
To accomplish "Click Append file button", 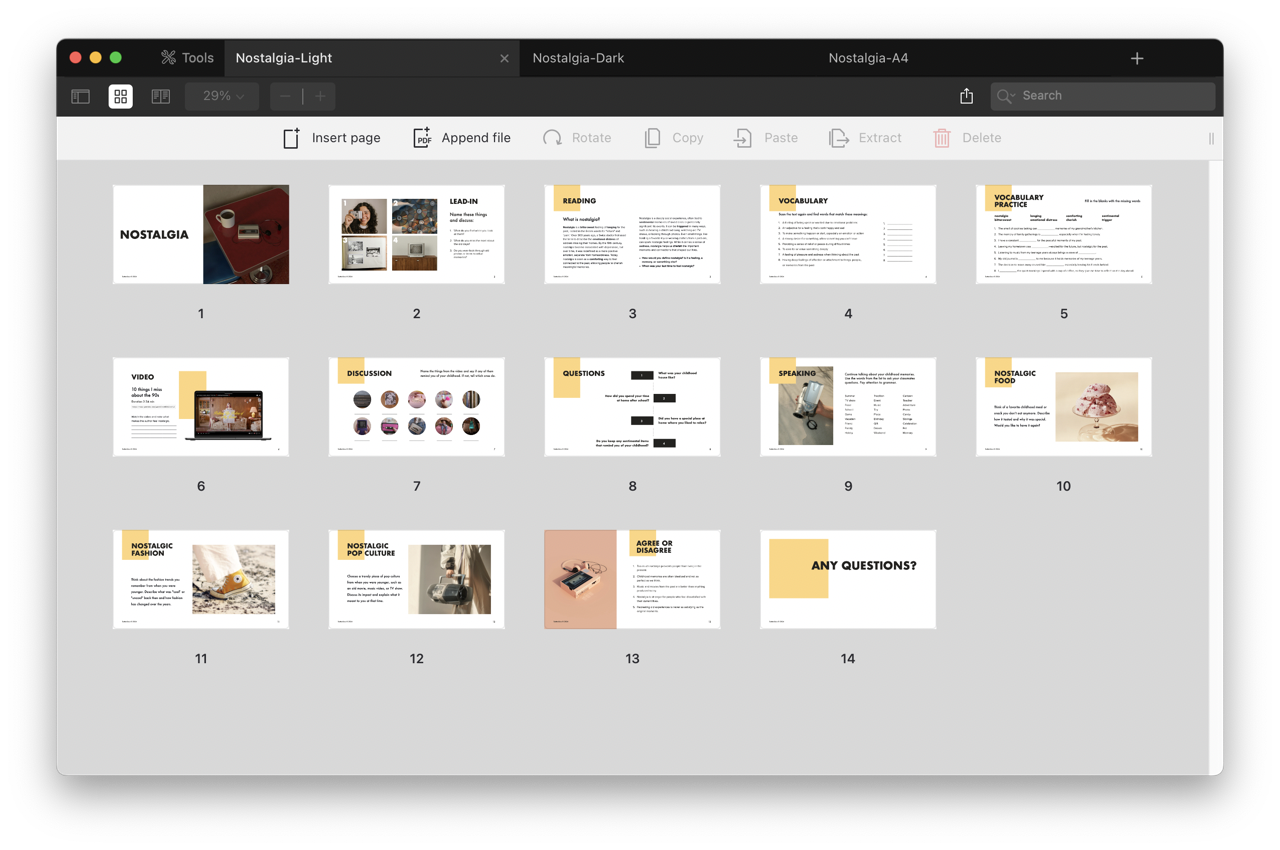I will 462,138.
